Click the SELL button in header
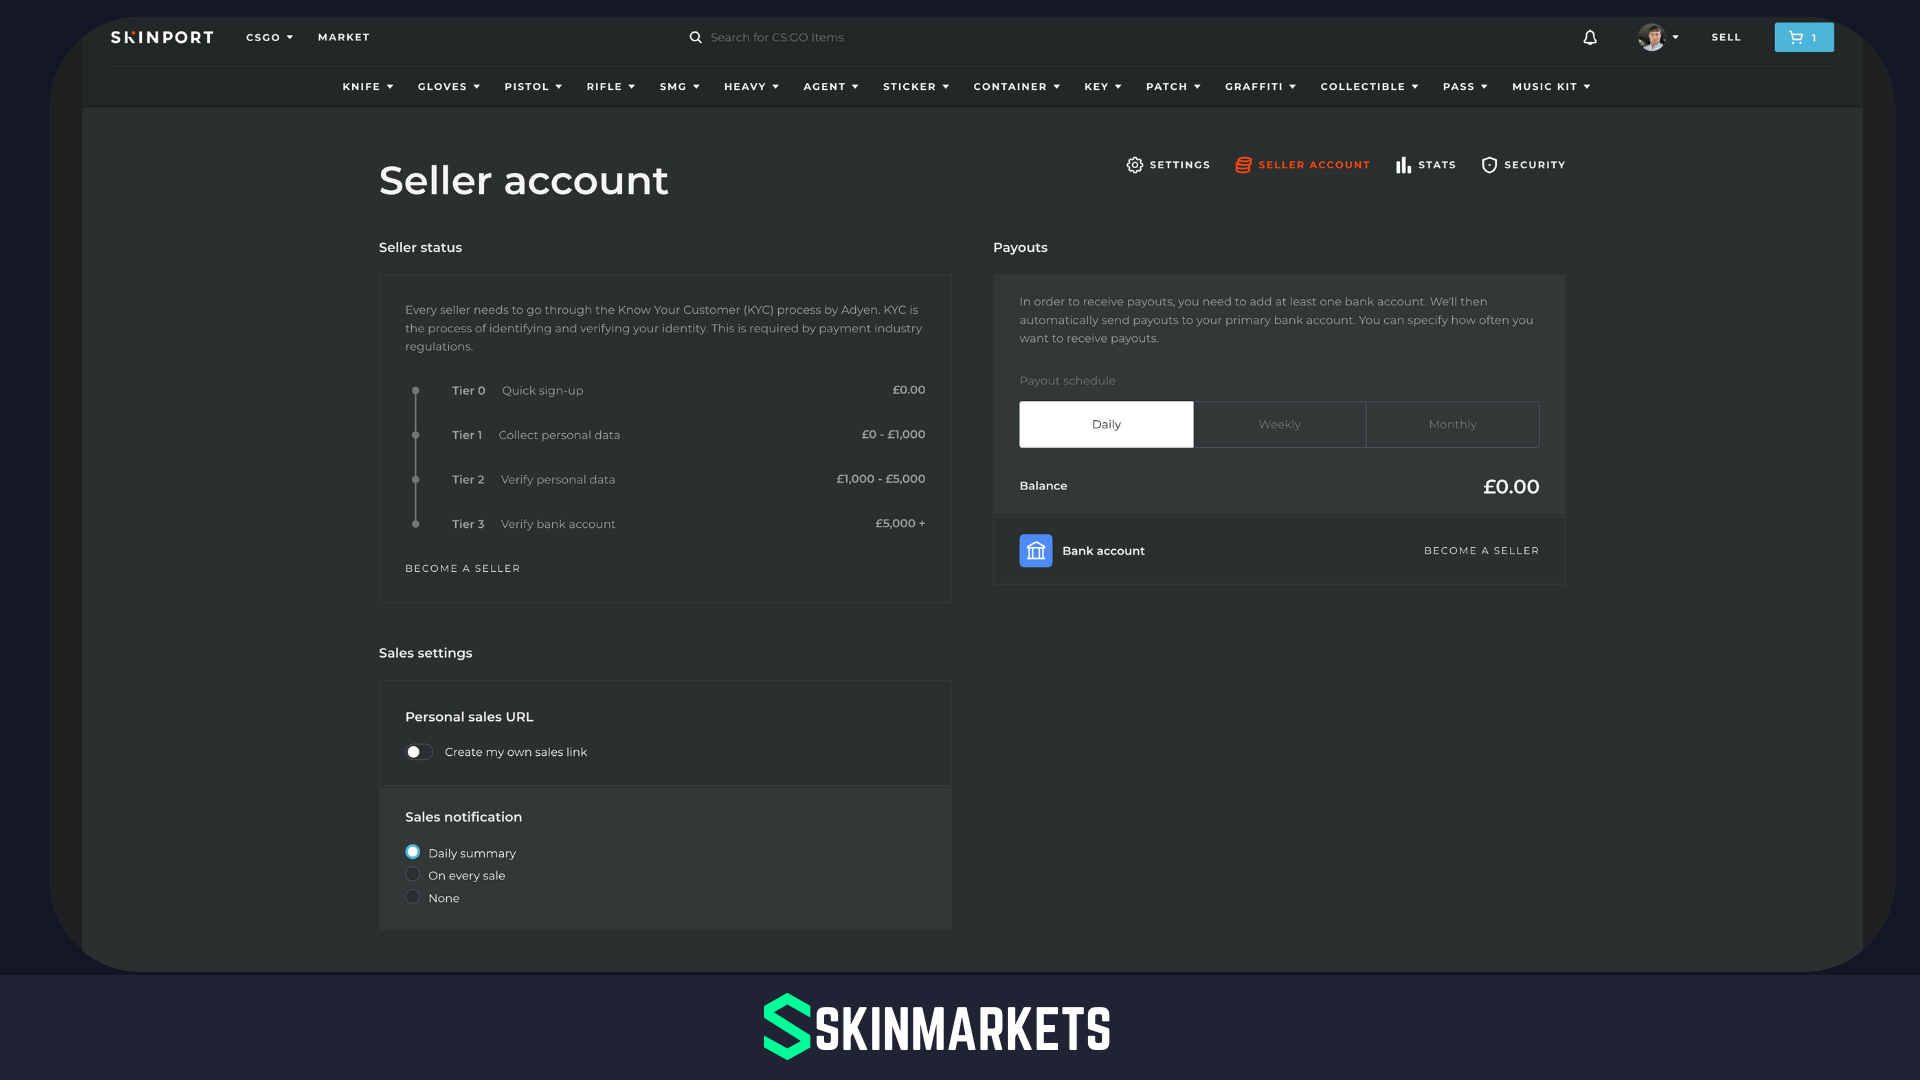Viewport: 1920px width, 1080px height. point(1726,37)
